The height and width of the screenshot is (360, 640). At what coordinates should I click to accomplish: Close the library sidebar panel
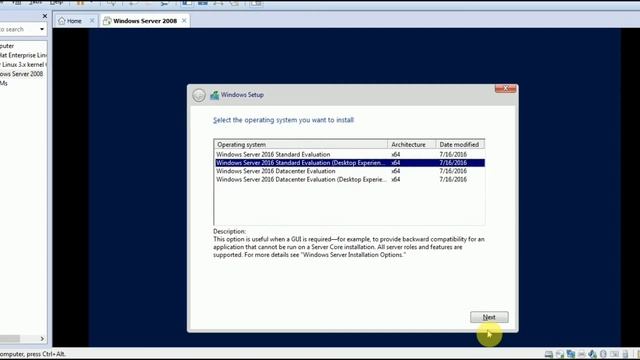(x=45, y=16)
